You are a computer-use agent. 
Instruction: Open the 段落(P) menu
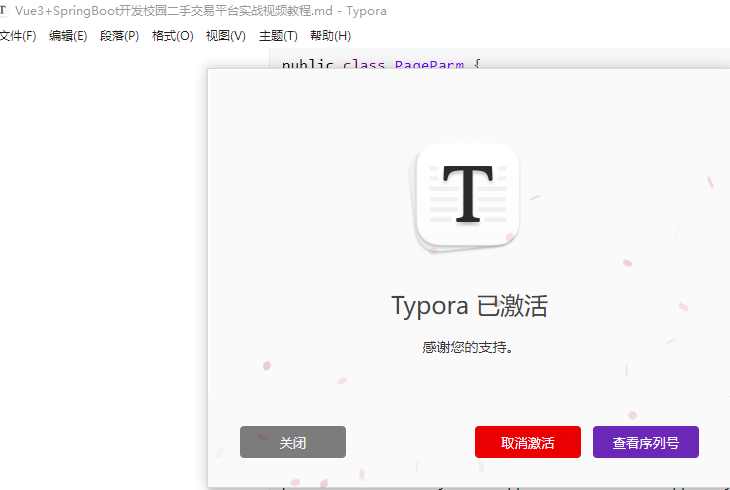click(120, 36)
